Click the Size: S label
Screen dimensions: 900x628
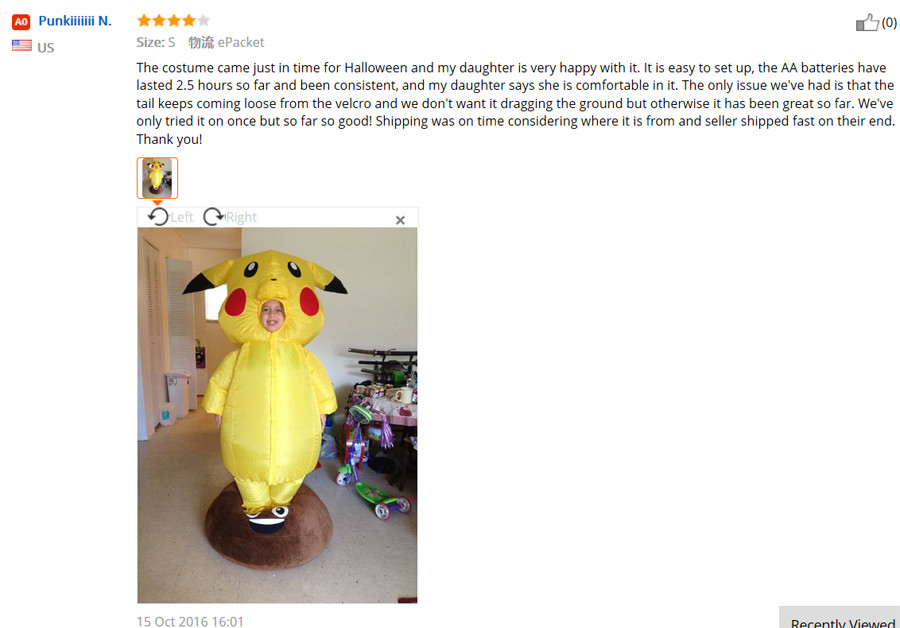click(x=156, y=42)
